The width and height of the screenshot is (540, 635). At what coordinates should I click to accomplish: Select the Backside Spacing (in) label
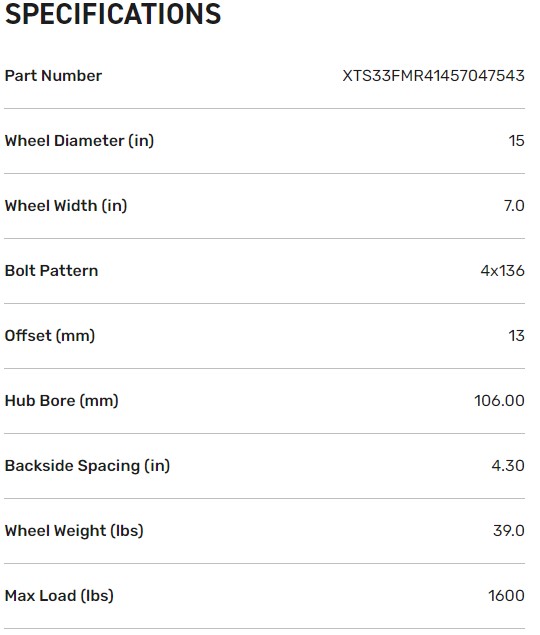[87, 466]
